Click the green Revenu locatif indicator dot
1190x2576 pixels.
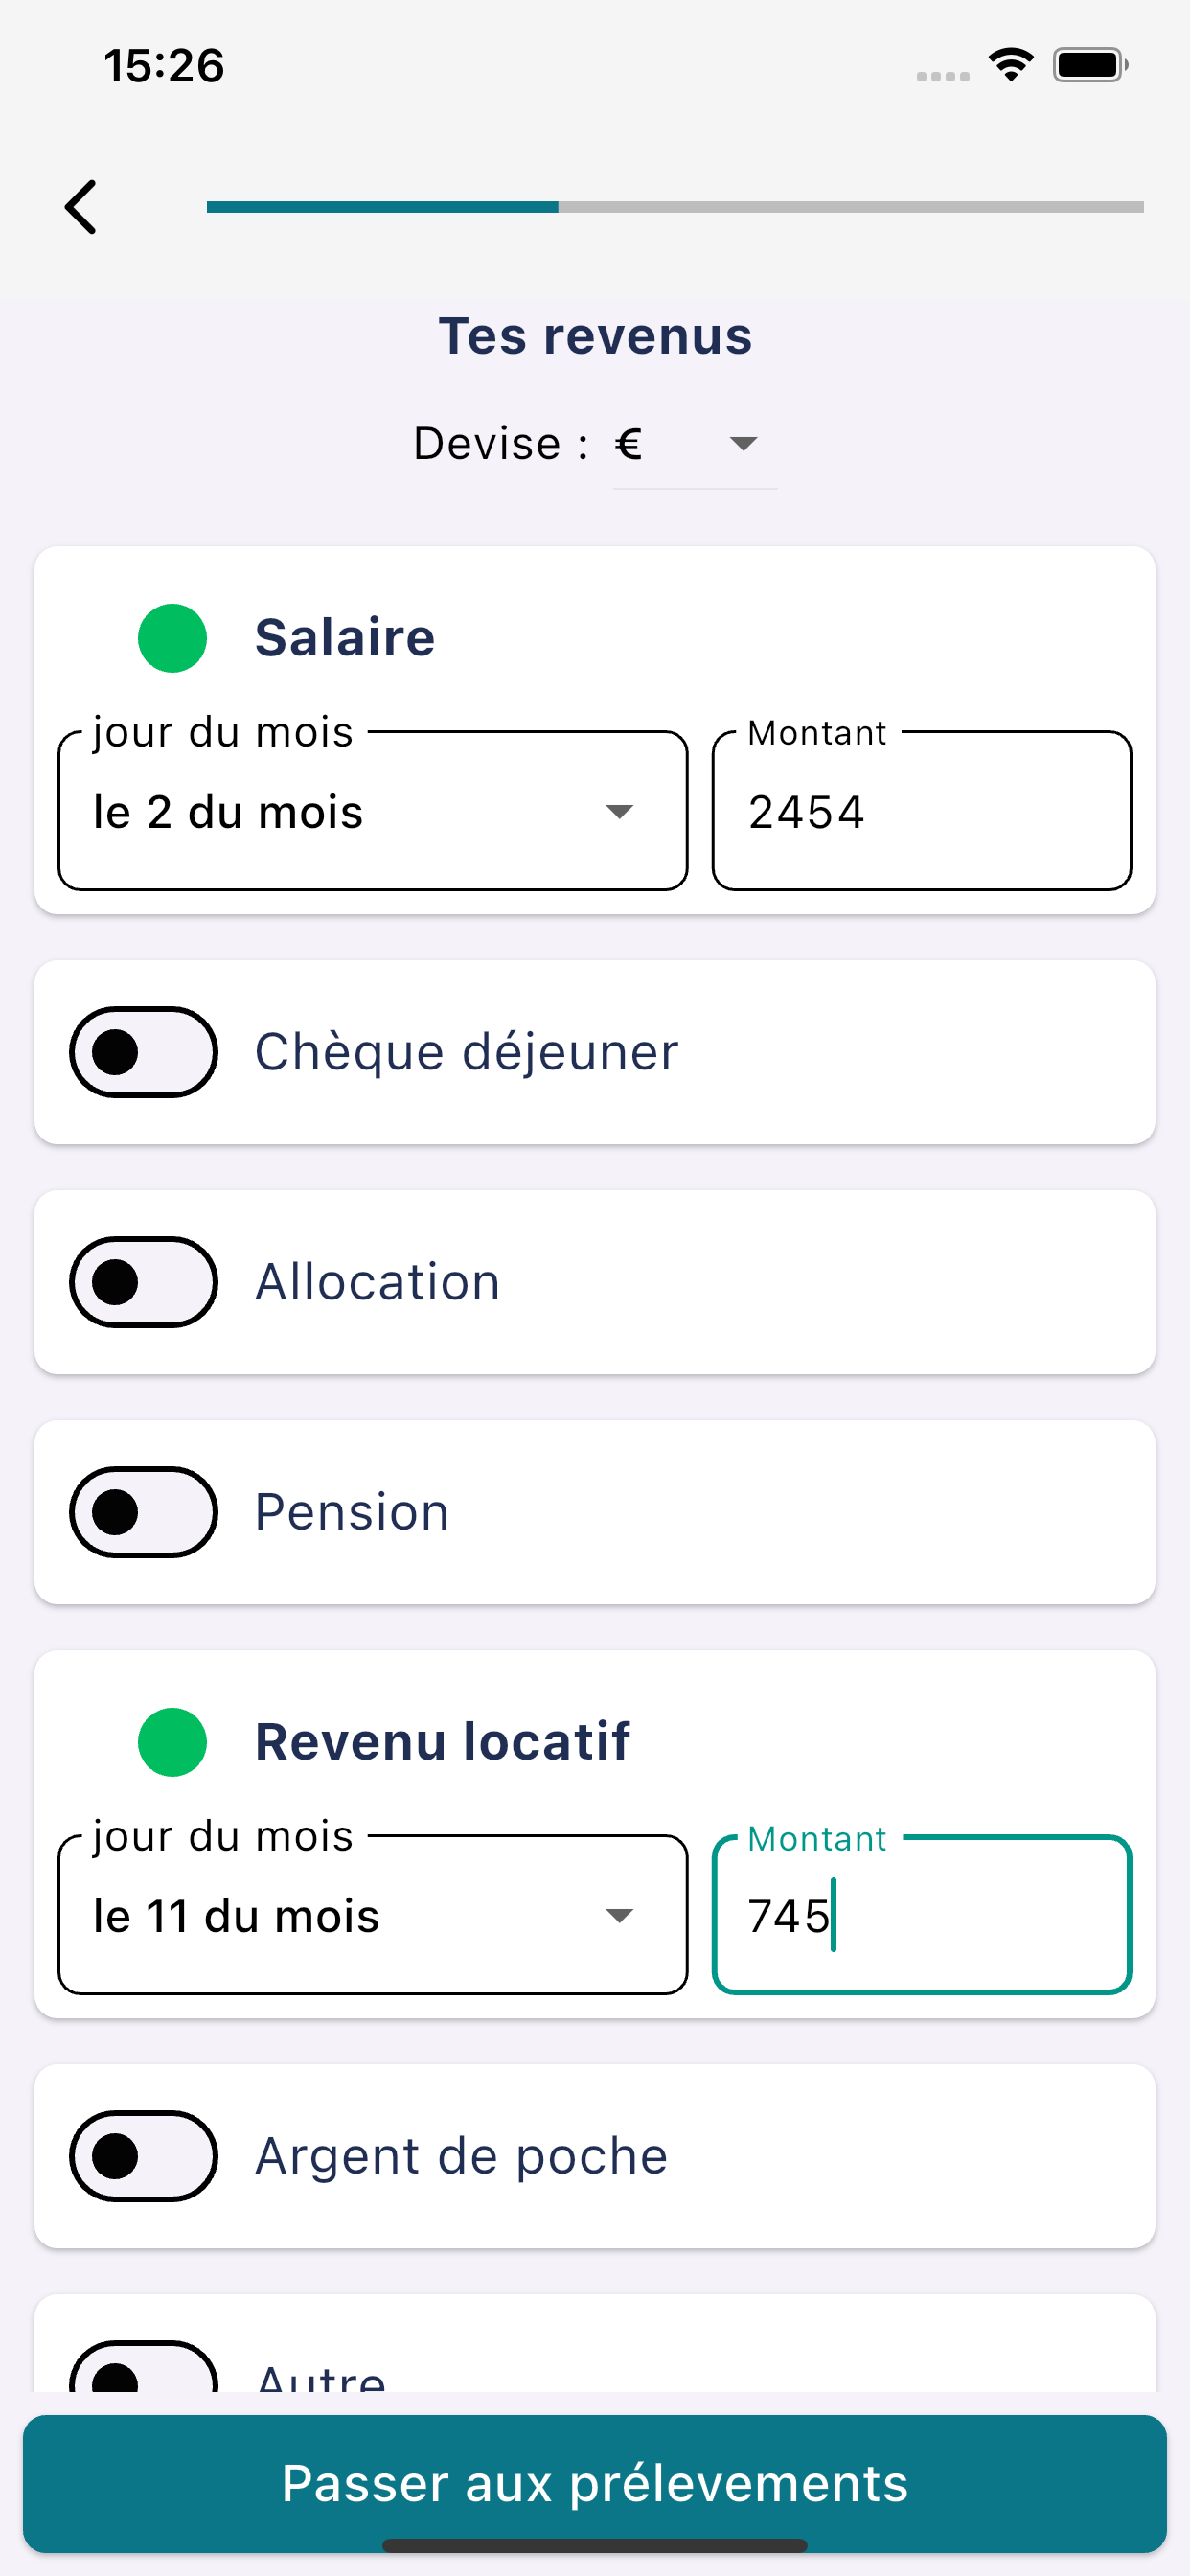point(172,1742)
